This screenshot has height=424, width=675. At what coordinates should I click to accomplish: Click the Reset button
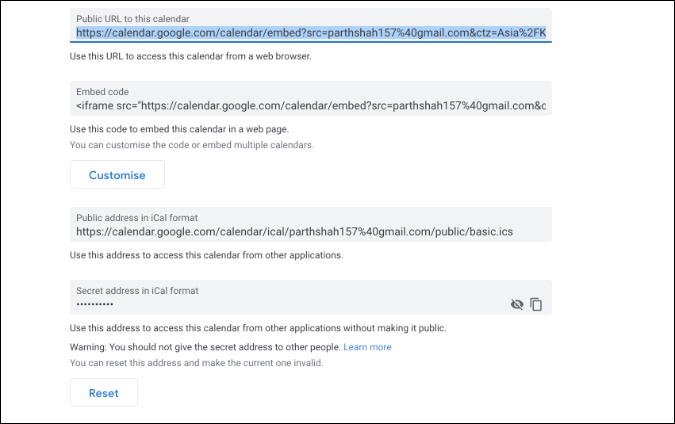click(104, 393)
